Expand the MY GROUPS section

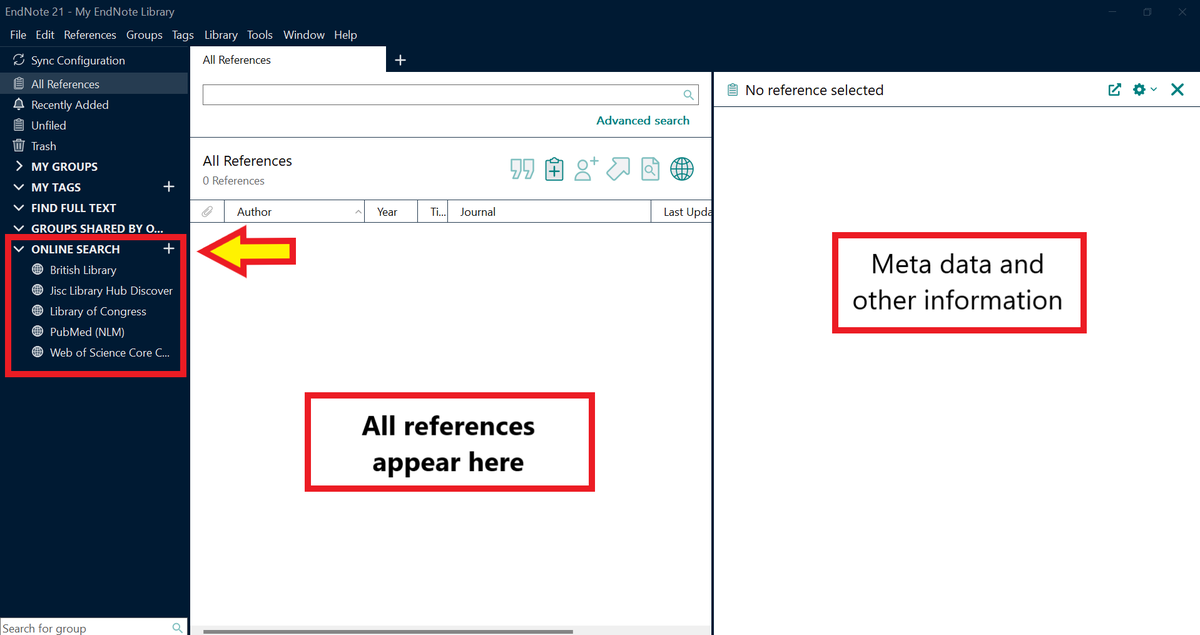(x=18, y=166)
